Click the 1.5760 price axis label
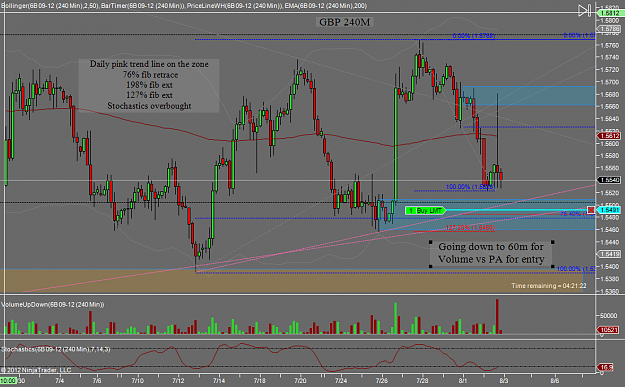 (610, 45)
